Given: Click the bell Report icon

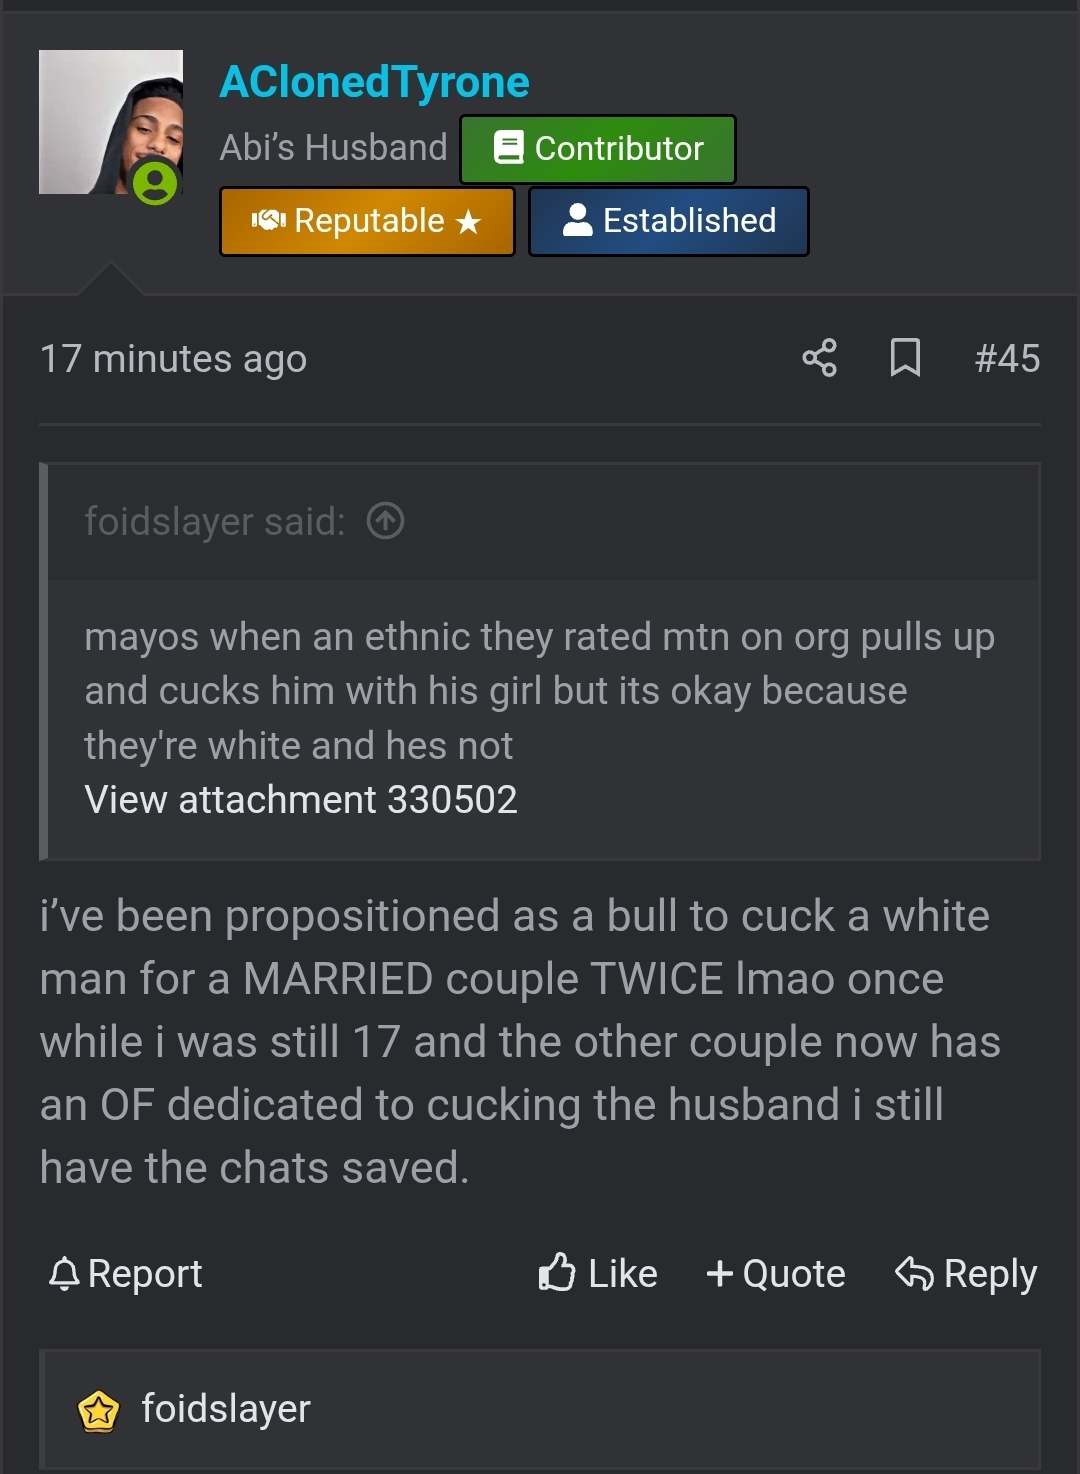Looking at the screenshot, I should pos(64,1274).
